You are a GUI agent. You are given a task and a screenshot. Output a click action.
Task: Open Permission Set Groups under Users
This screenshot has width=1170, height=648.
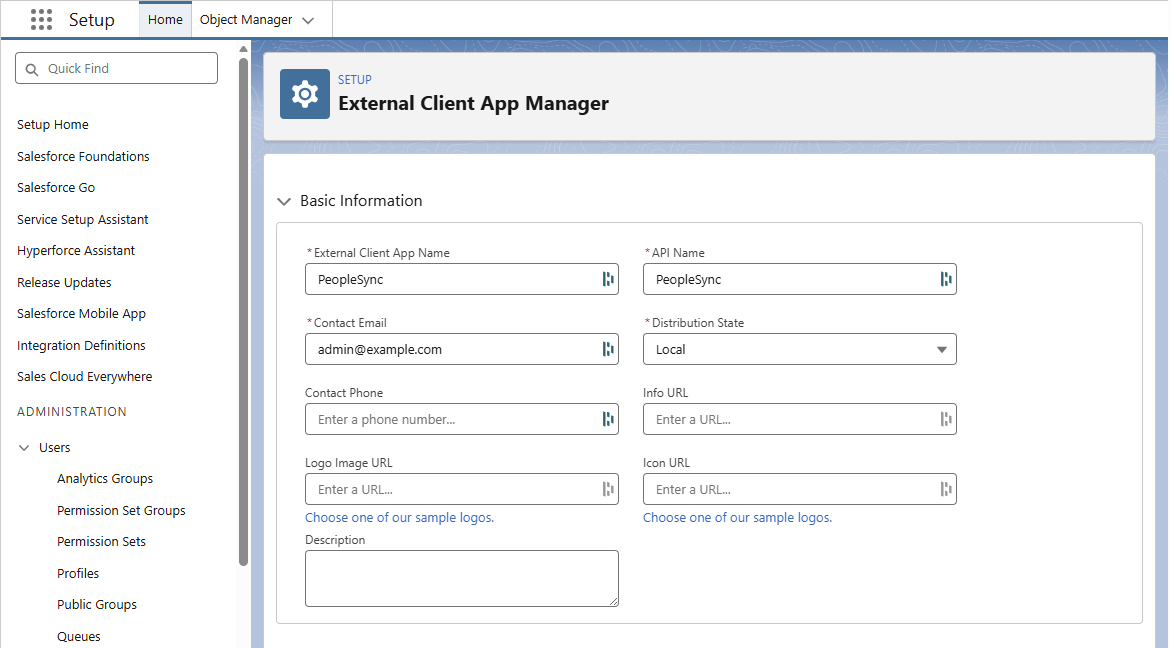[121, 511]
